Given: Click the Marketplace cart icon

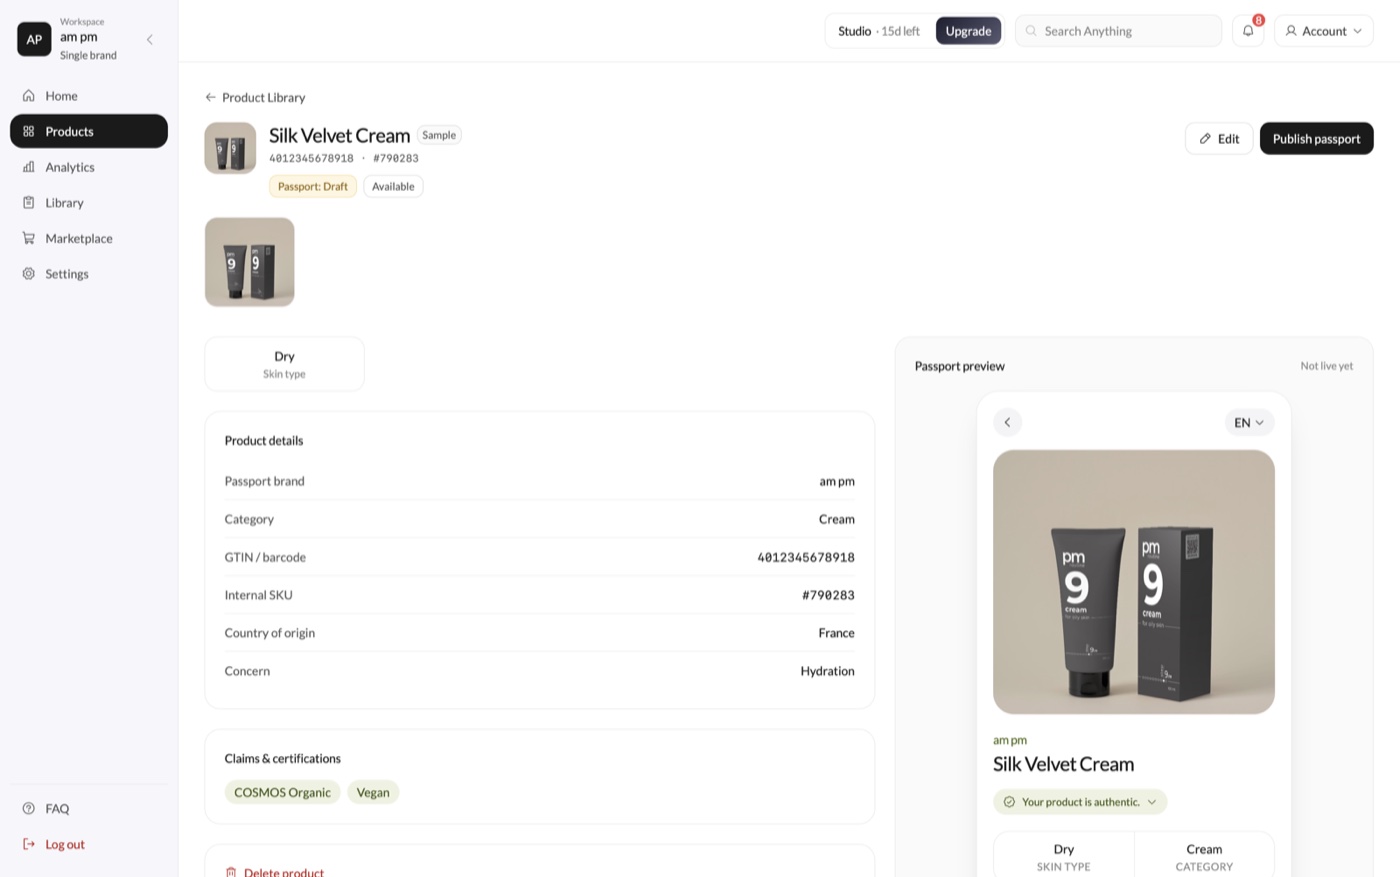Looking at the screenshot, I should click(x=29, y=238).
